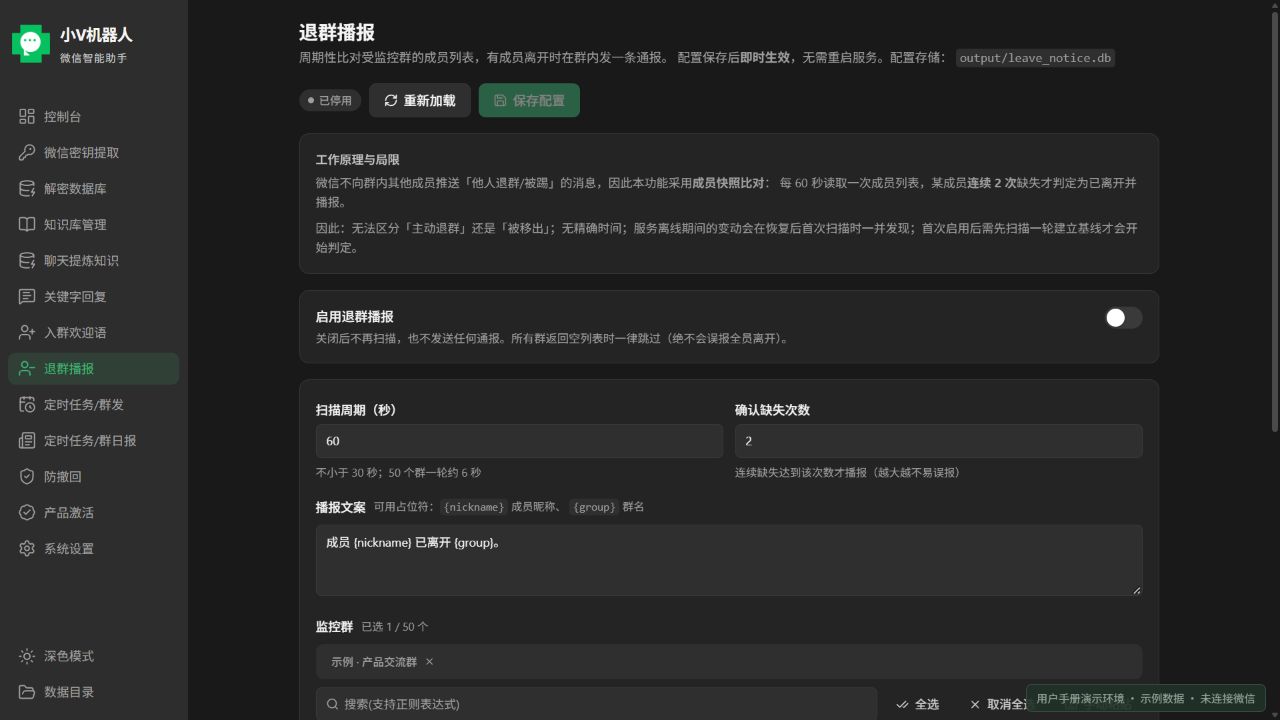Viewport: 1280px width, 720px height.
Task: Click the 用户手册演示环境 status banner
Action: (x=1145, y=698)
